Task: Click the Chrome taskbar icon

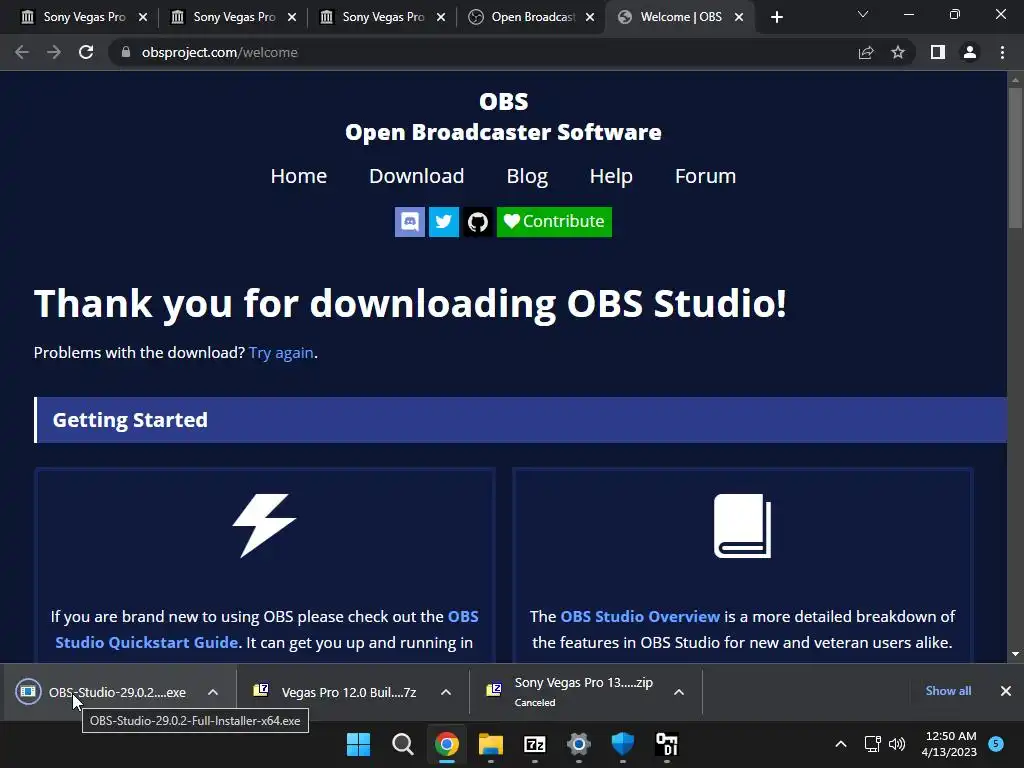Action: [447, 744]
